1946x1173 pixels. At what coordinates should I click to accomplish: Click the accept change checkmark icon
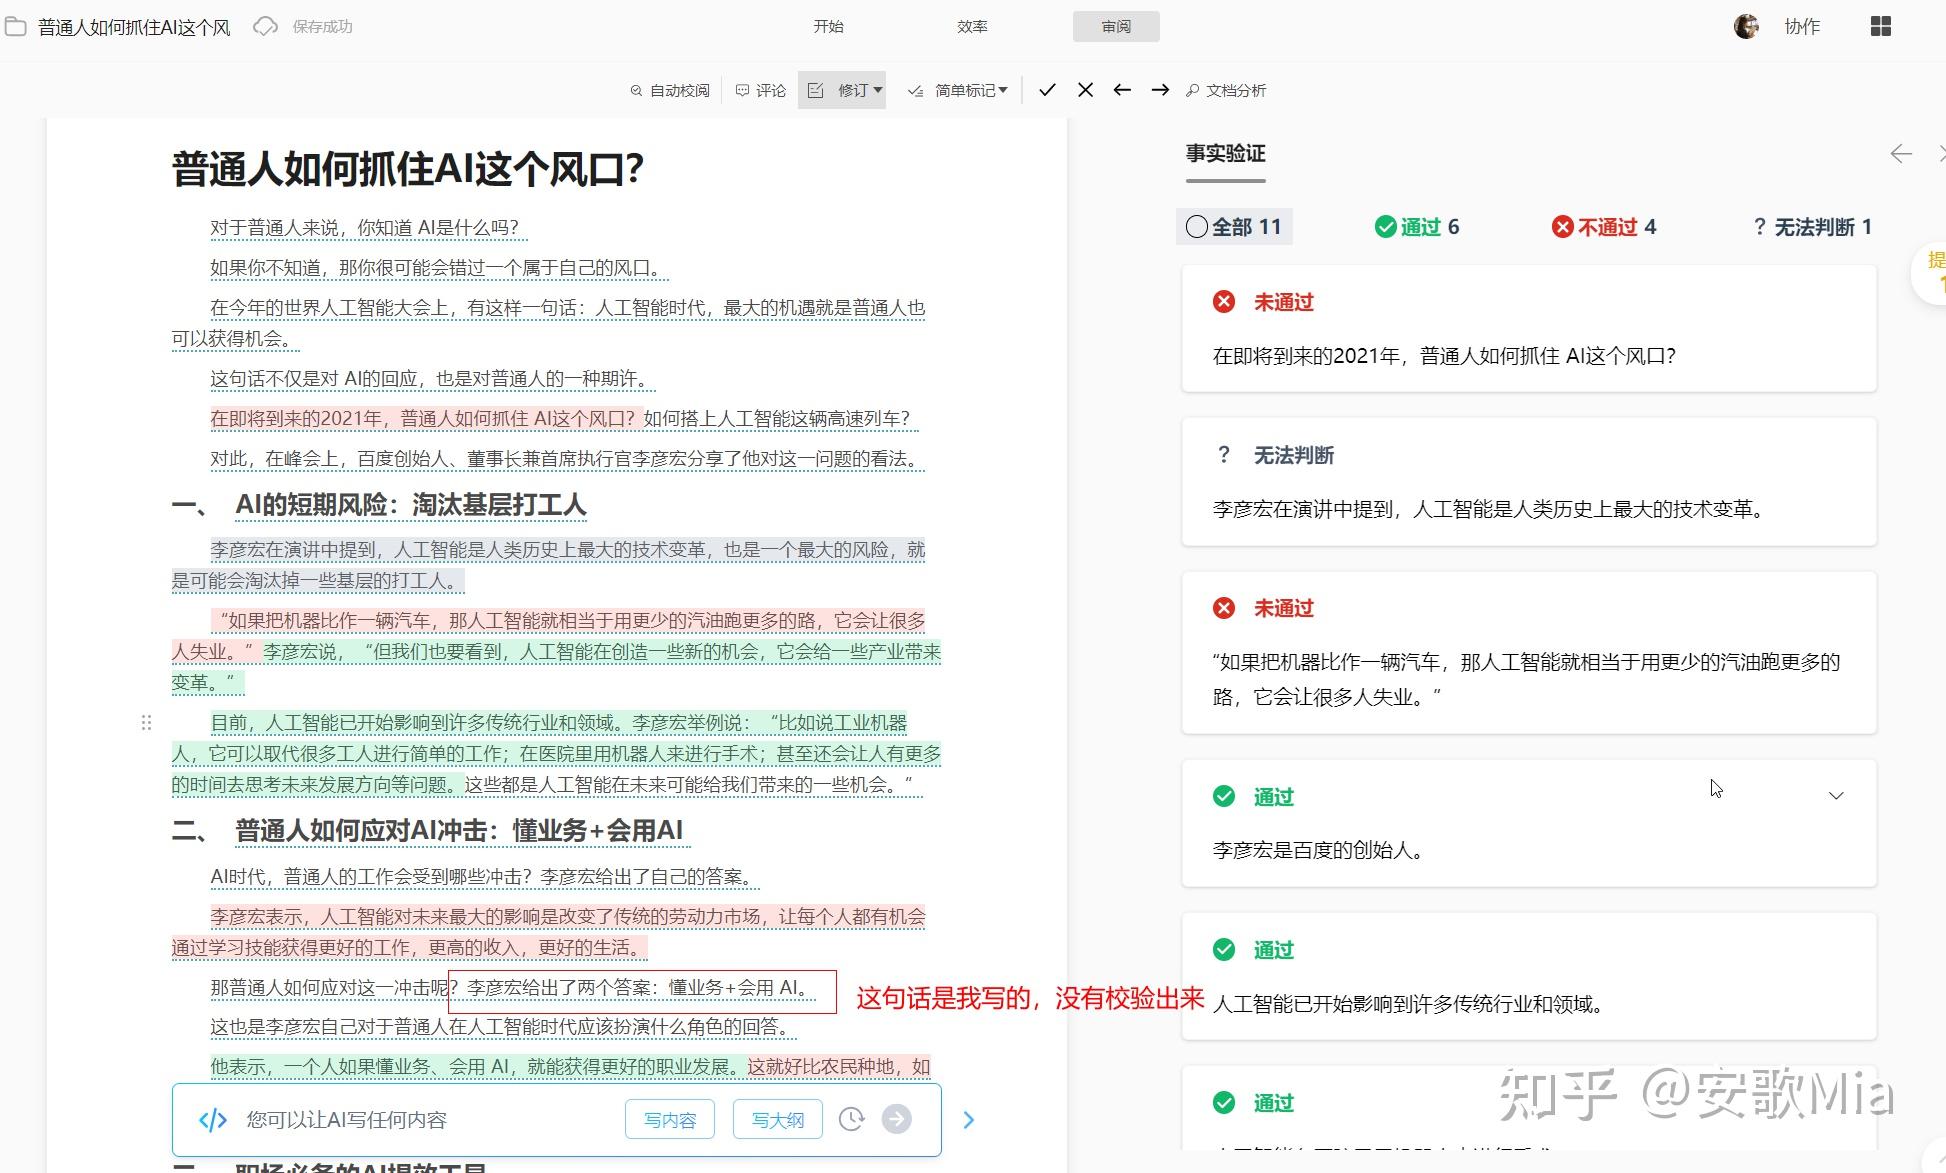pyautogui.click(x=1047, y=90)
